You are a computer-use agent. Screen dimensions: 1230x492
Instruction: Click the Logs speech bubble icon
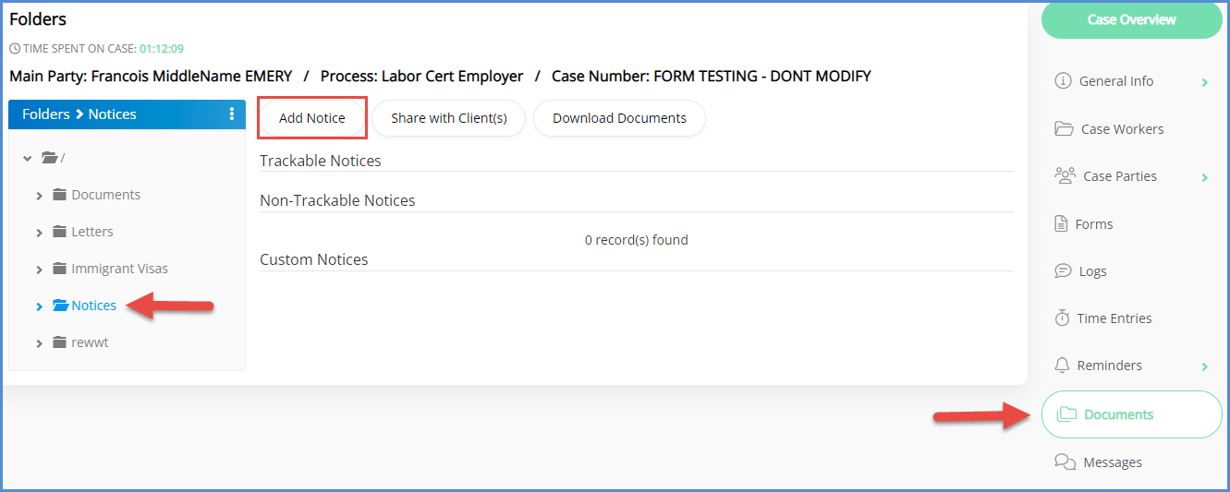(x=1063, y=271)
